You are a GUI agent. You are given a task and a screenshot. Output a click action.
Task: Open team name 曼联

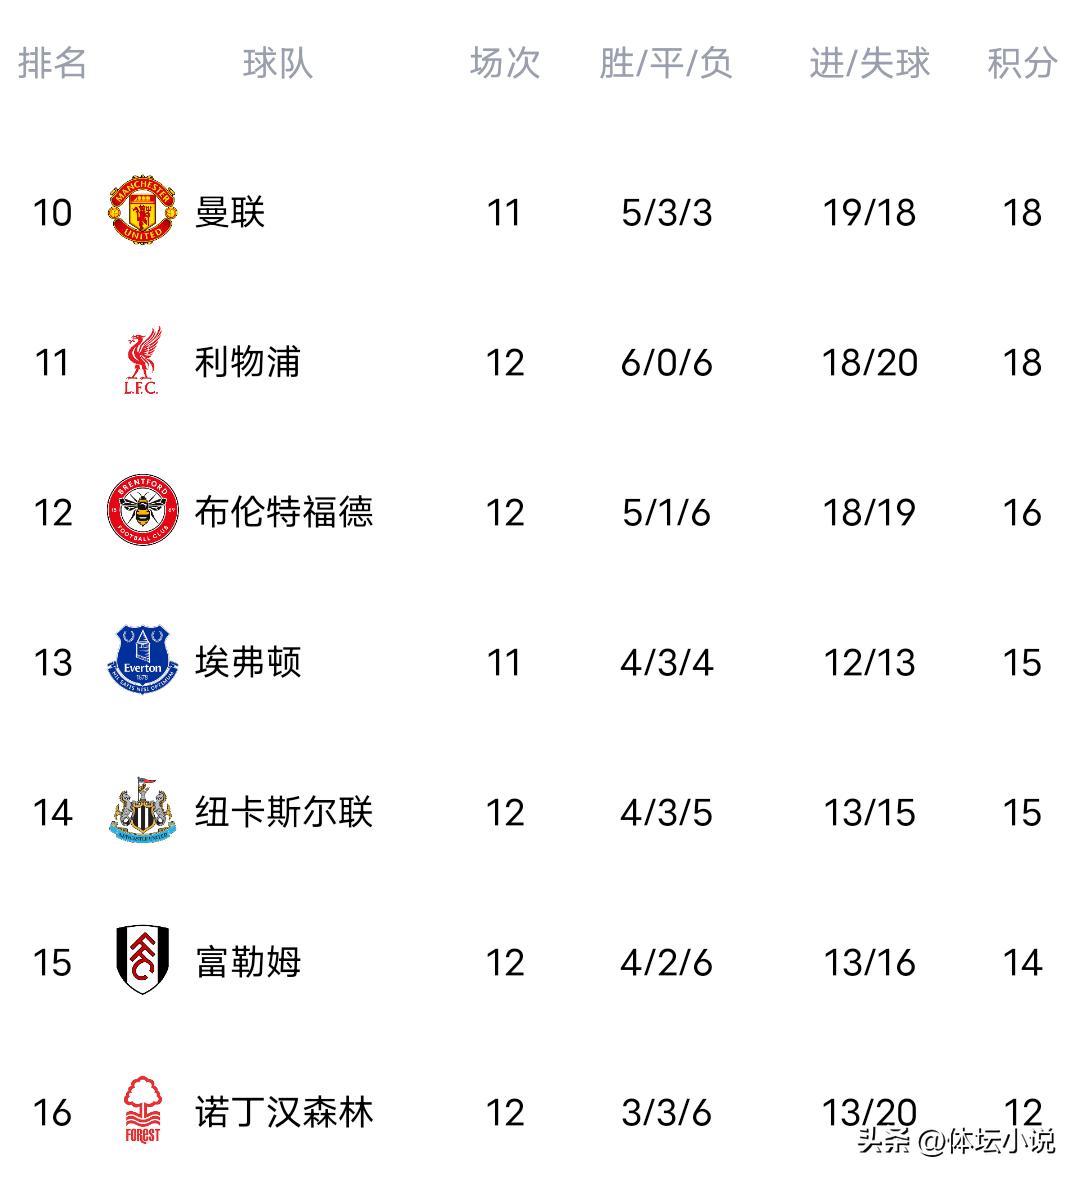pos(230,212)
